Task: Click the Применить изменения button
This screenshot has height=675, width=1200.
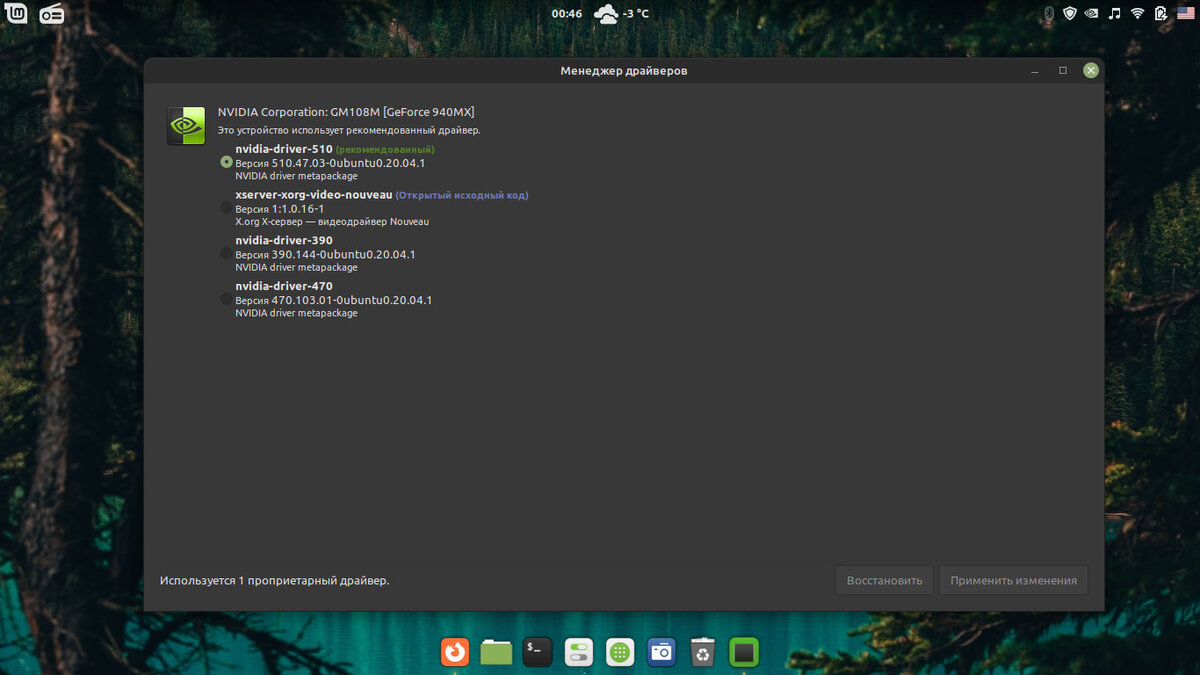Action: (x=1013, y=580)
